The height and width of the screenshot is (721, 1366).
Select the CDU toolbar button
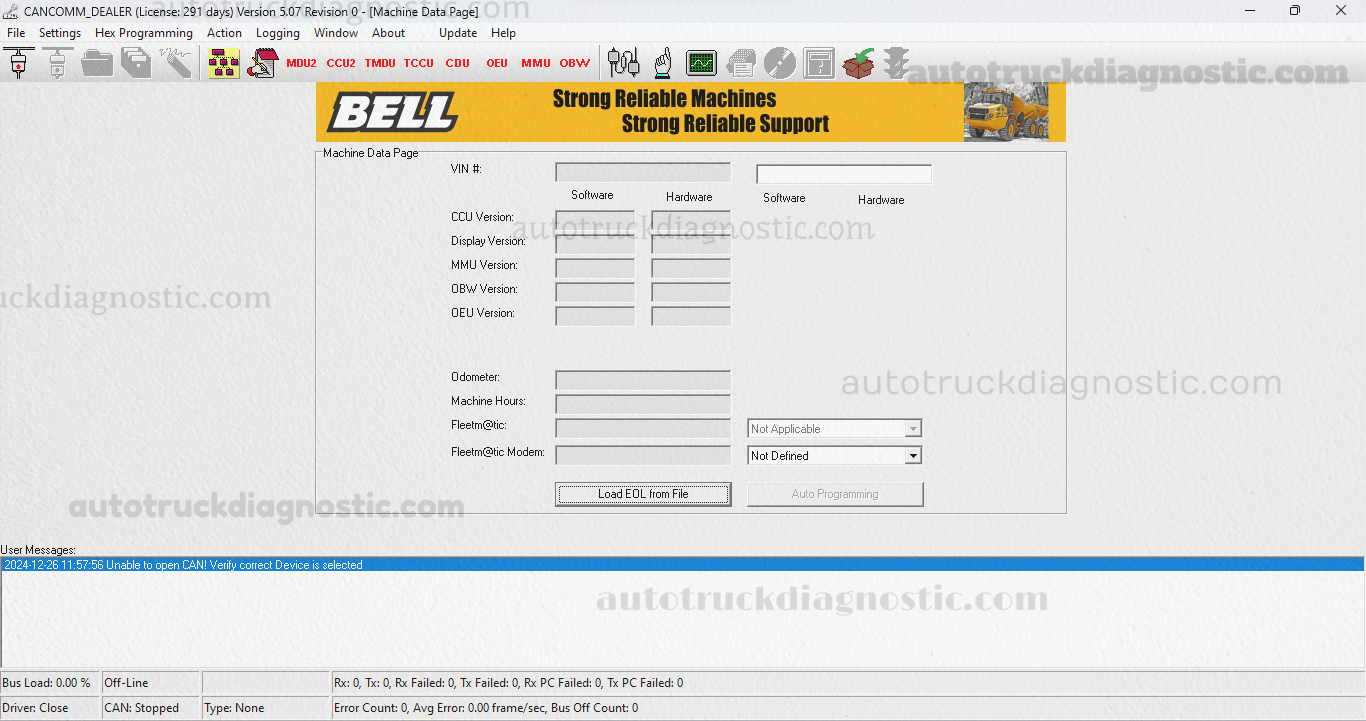[x=458, y=63]
